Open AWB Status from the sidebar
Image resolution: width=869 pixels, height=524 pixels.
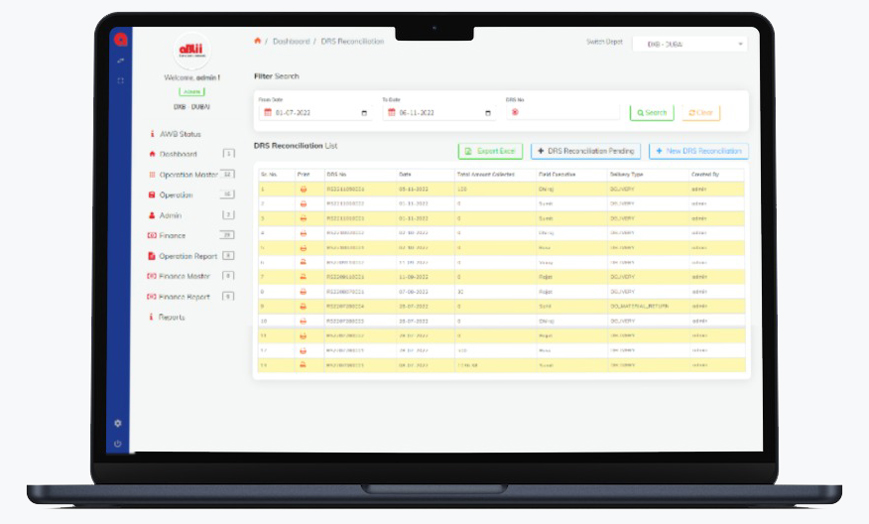point(180,134)
